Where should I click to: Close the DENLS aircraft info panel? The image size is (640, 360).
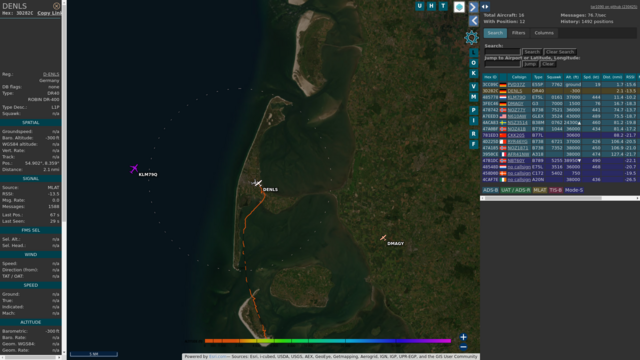(x=56, y=6)
